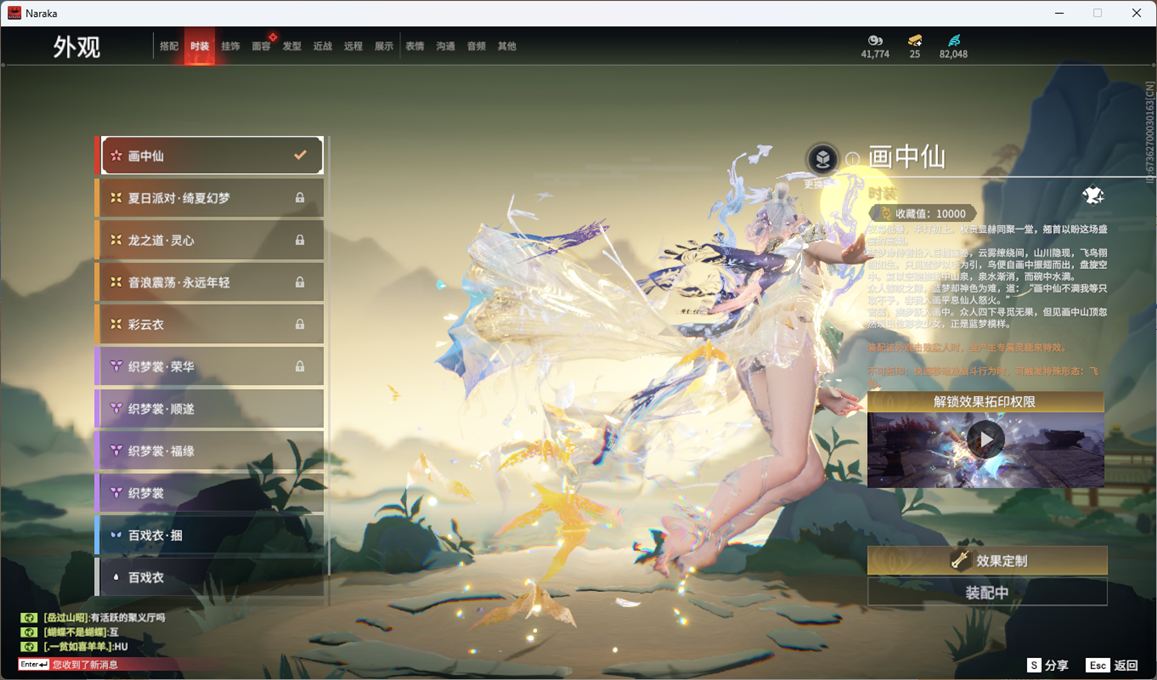The width and height of the screenshot is (1157, 680).
Task: Click the chat input Enter prompt
Action: 34,665
